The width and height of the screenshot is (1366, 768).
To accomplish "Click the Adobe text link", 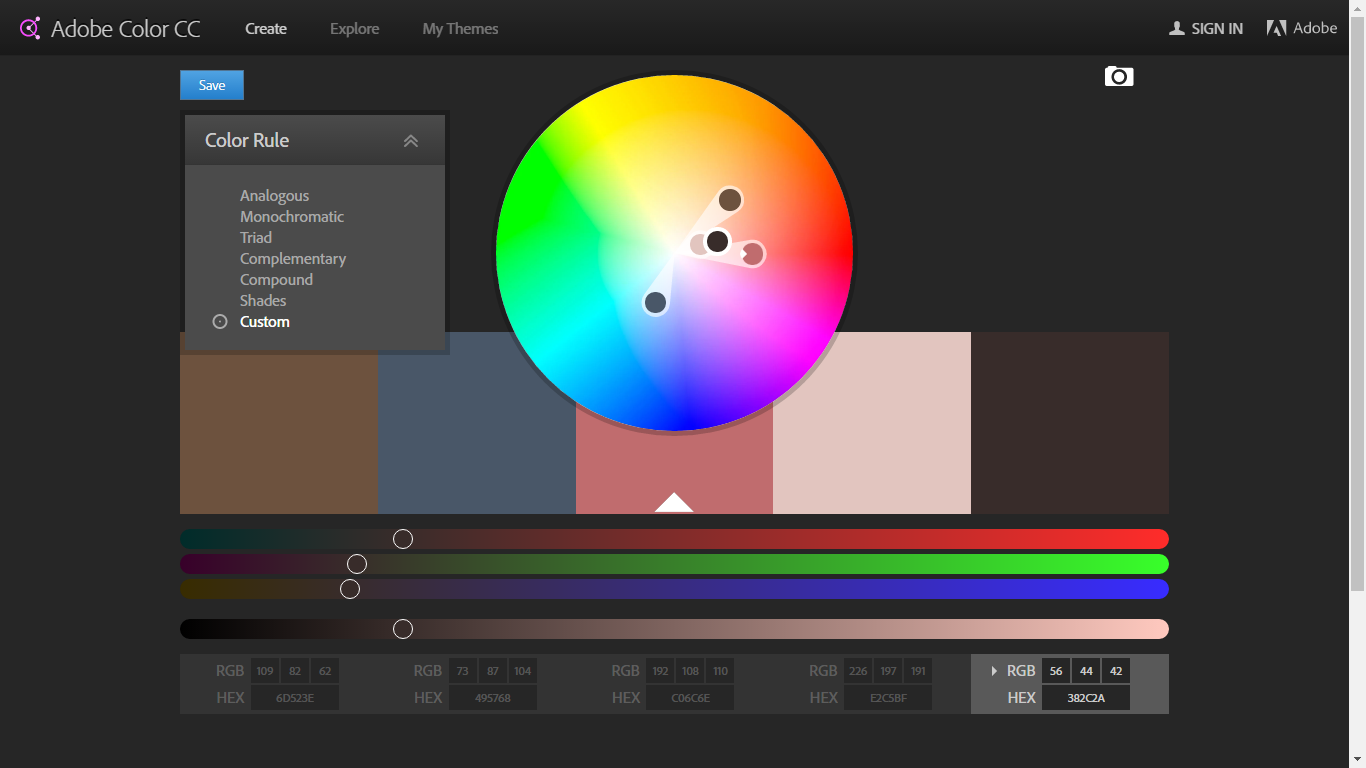I will pos(1315,28).
